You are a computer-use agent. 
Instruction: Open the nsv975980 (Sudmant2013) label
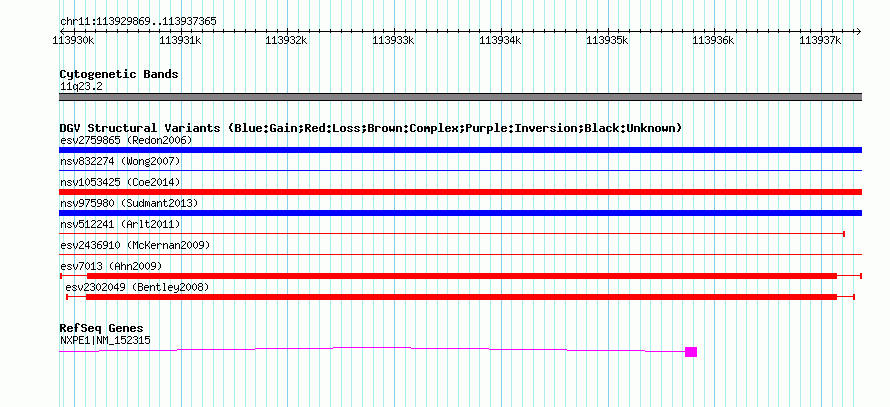point(129,203)
